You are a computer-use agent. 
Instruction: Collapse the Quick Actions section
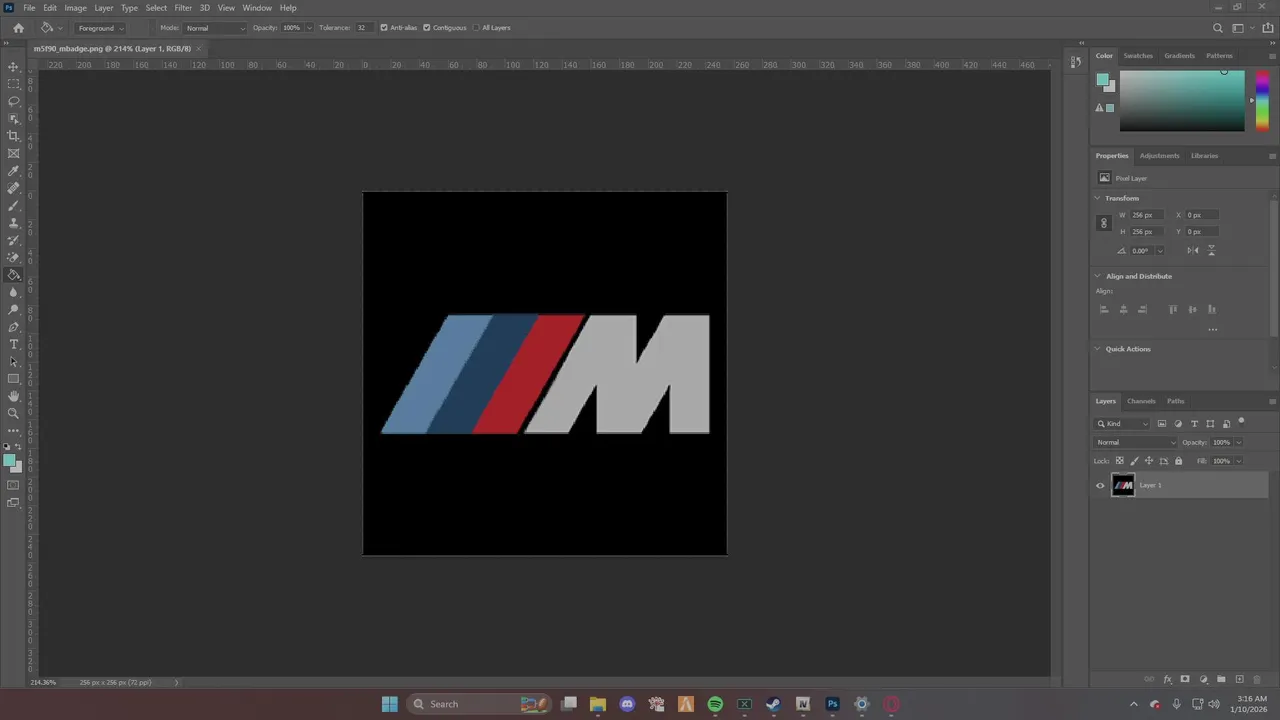click(1098, 349)
